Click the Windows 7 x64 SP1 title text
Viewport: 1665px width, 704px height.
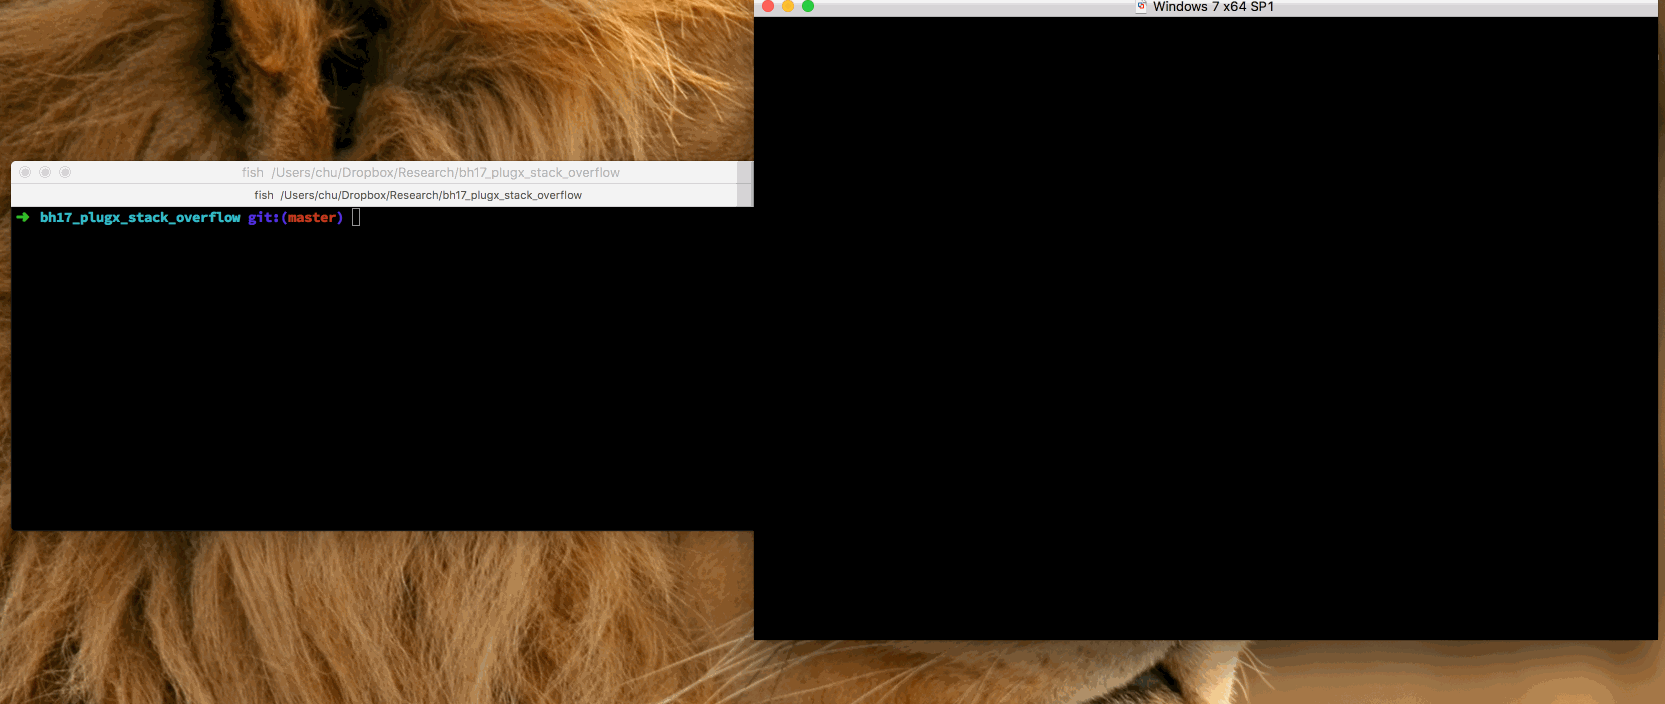pyautogui.click(x=1213, y=7)
